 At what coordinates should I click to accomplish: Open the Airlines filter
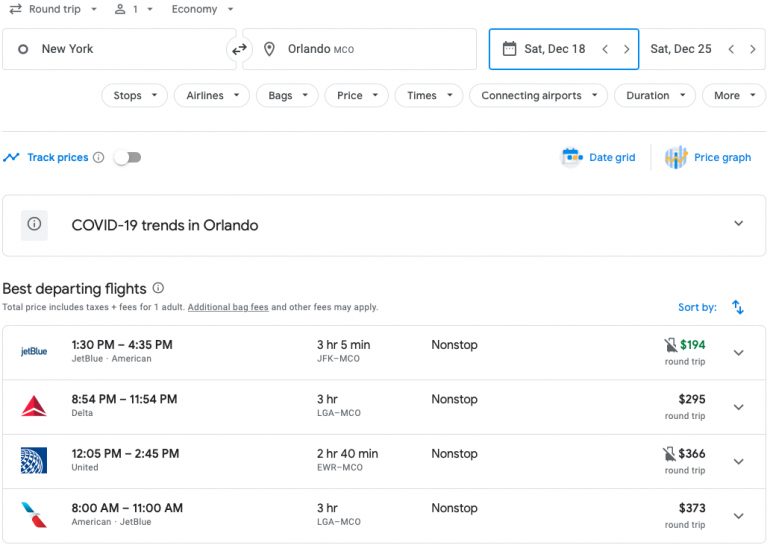[212, 96]
